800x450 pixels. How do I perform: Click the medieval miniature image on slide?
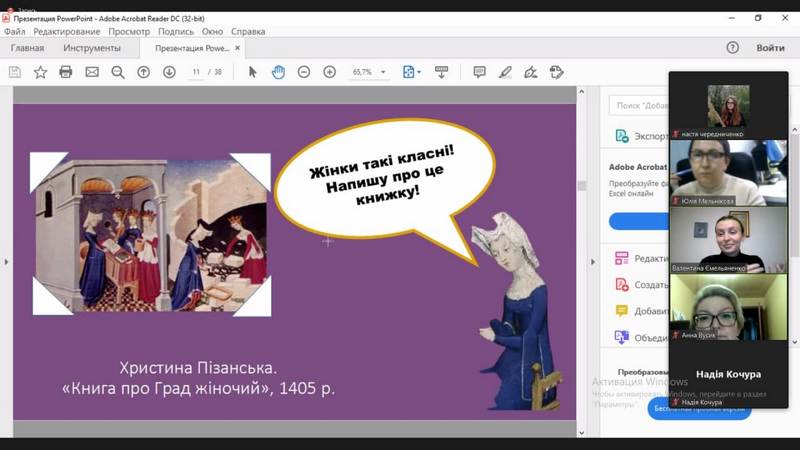point(151,235)
